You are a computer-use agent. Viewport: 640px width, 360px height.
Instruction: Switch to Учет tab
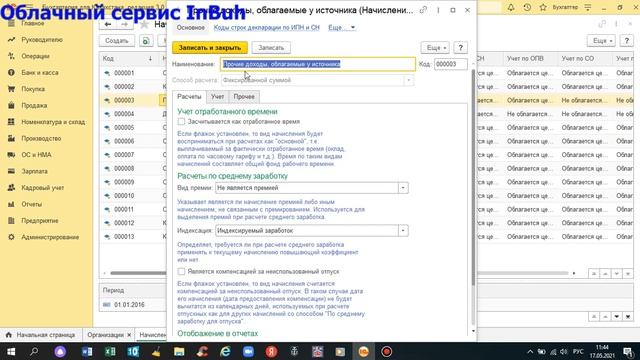[x=218, y=97]
